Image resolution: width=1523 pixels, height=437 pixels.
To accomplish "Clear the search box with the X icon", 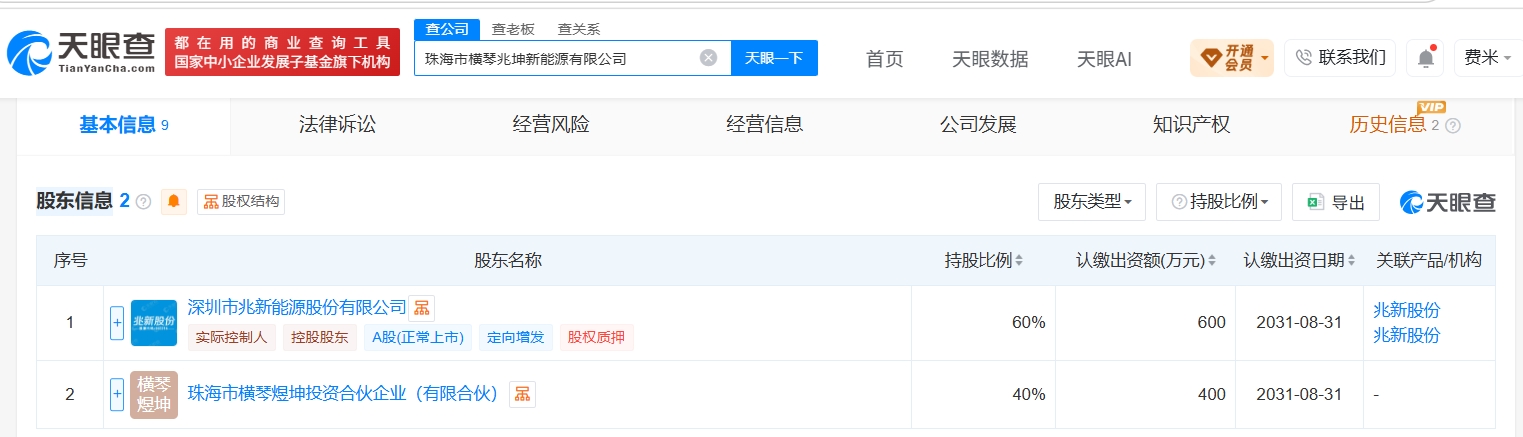I will [708, 58].
